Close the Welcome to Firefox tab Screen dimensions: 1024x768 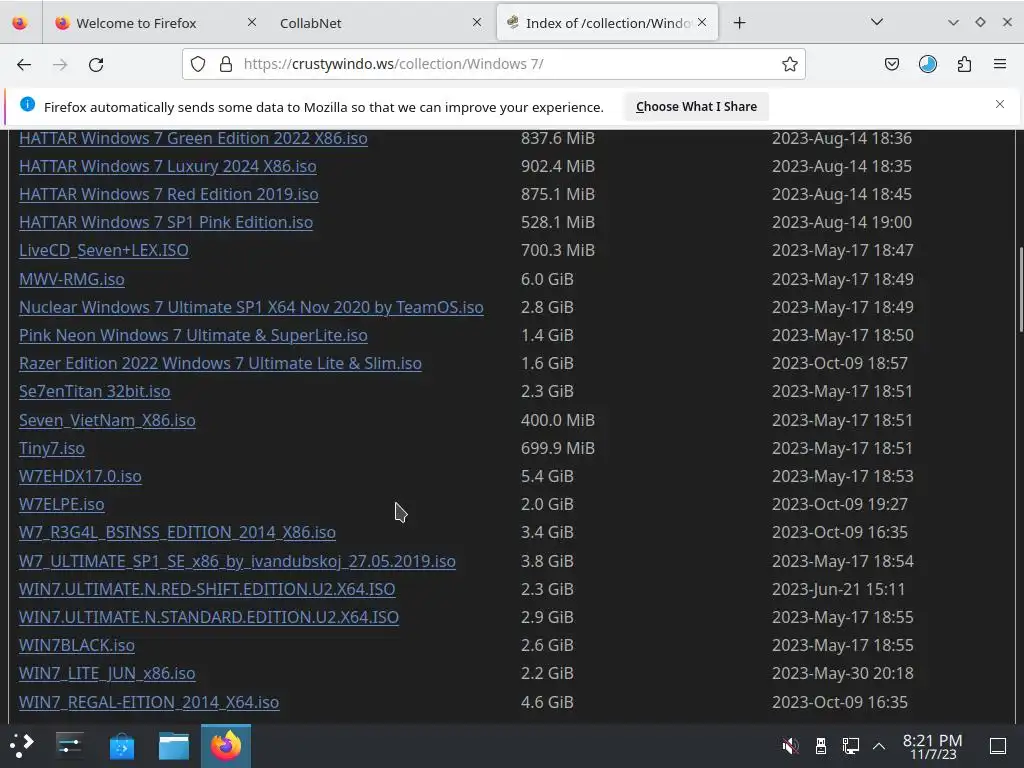click(252, 22)
